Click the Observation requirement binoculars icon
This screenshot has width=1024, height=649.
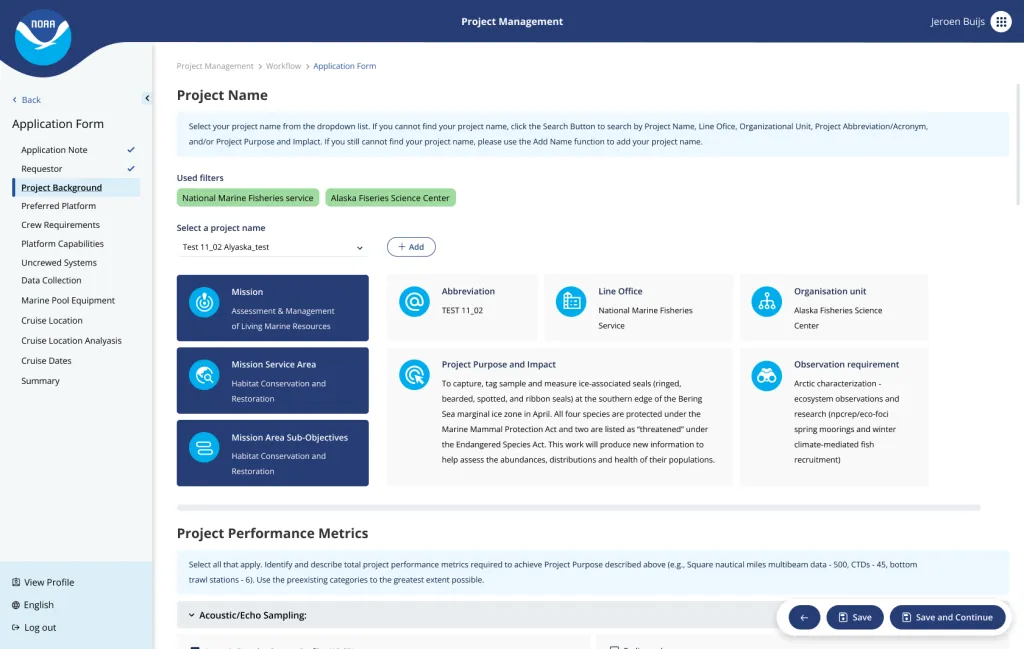pyautogui.click(x=766, y=374)
